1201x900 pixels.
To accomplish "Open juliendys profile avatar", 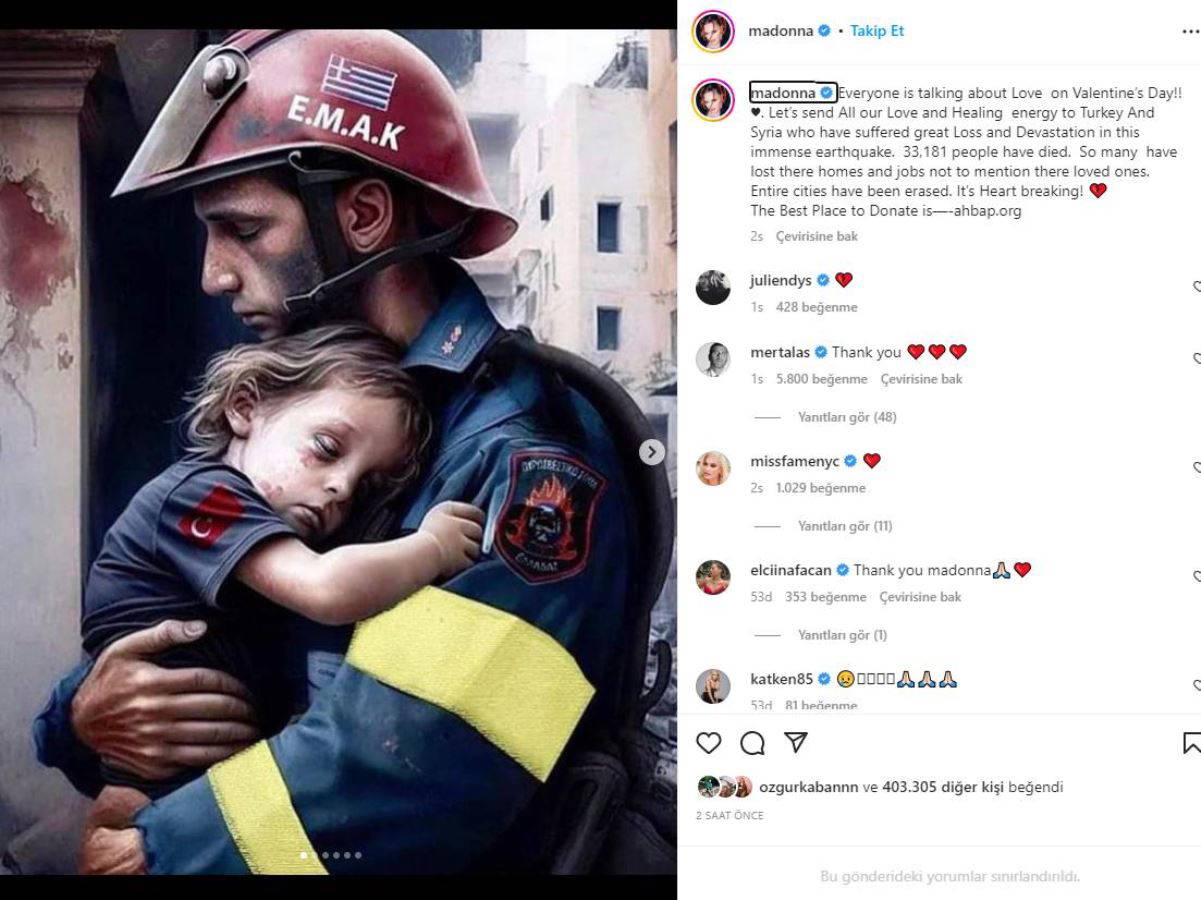I will [x=713, y=287].
